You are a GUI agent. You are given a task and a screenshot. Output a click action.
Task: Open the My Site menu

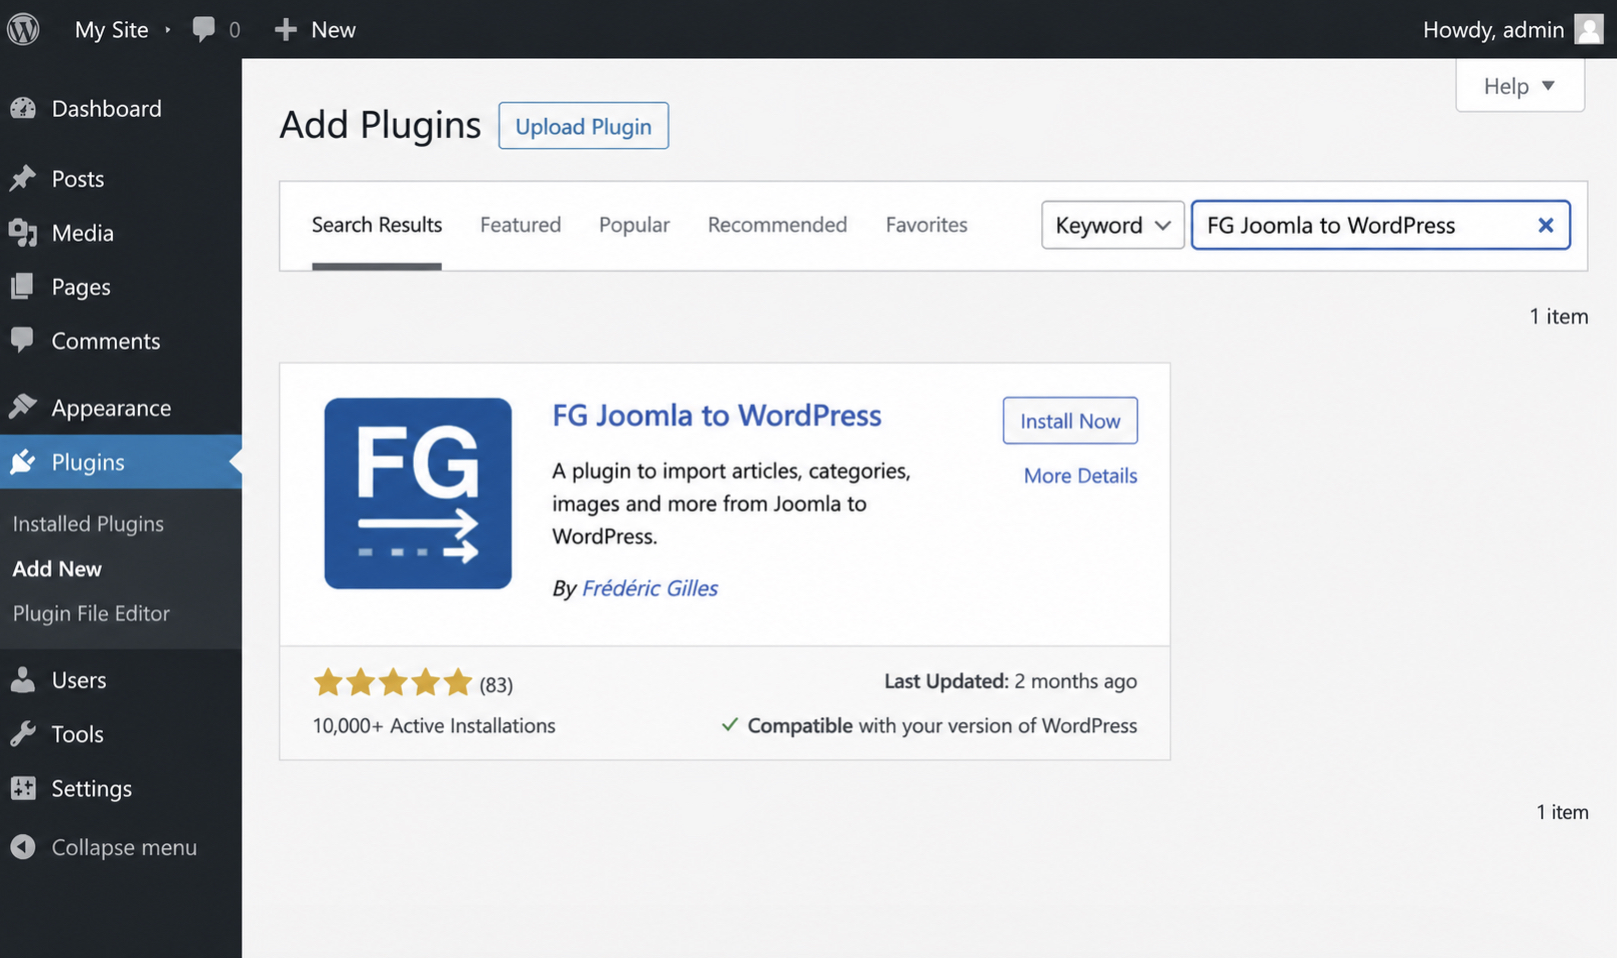point(111,30)
